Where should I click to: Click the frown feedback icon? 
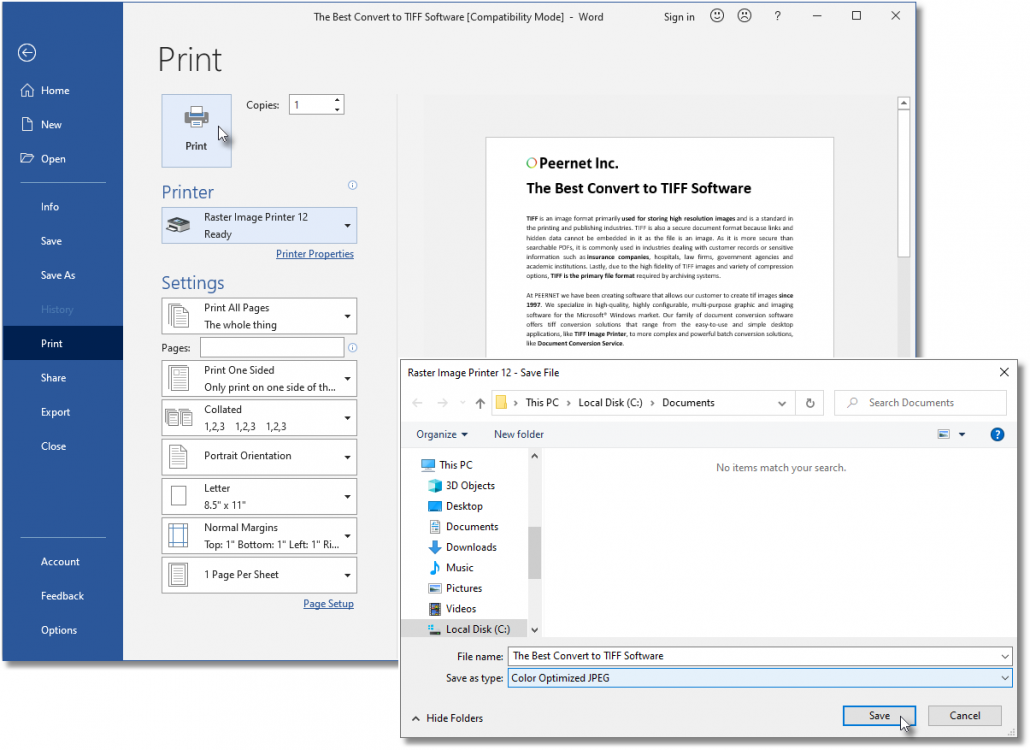pyautogui.click(x=744, y=16)
